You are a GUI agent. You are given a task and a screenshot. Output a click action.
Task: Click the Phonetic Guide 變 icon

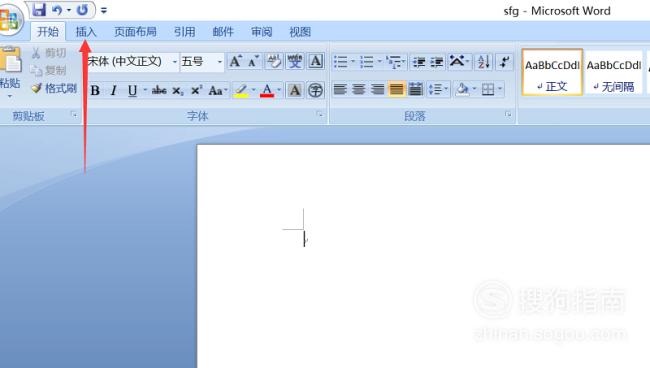295,62
